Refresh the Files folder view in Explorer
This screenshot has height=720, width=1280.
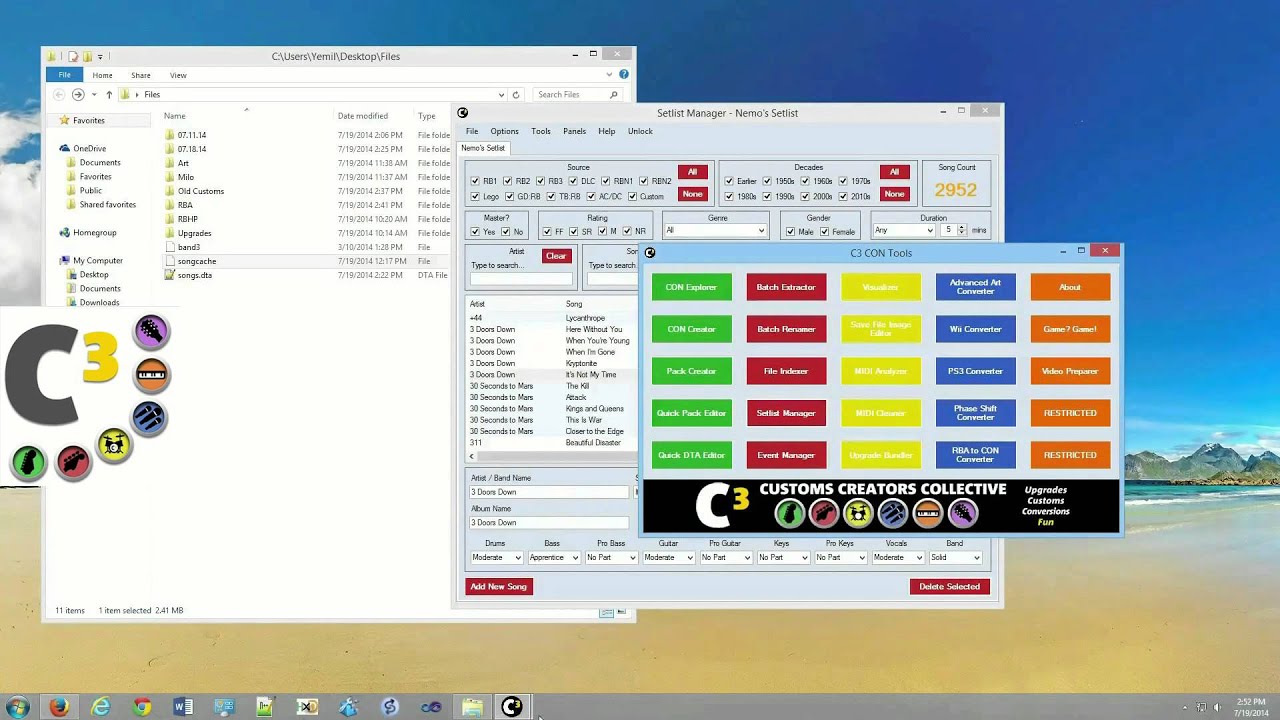516,94
